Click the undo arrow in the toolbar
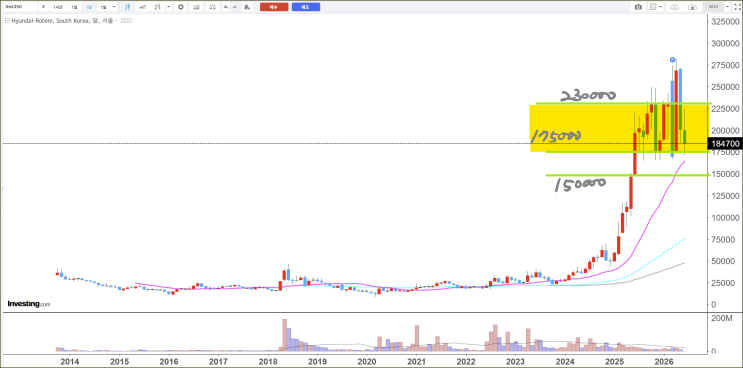743x368 pixels. pyautogui.click(x=226, y=7)
